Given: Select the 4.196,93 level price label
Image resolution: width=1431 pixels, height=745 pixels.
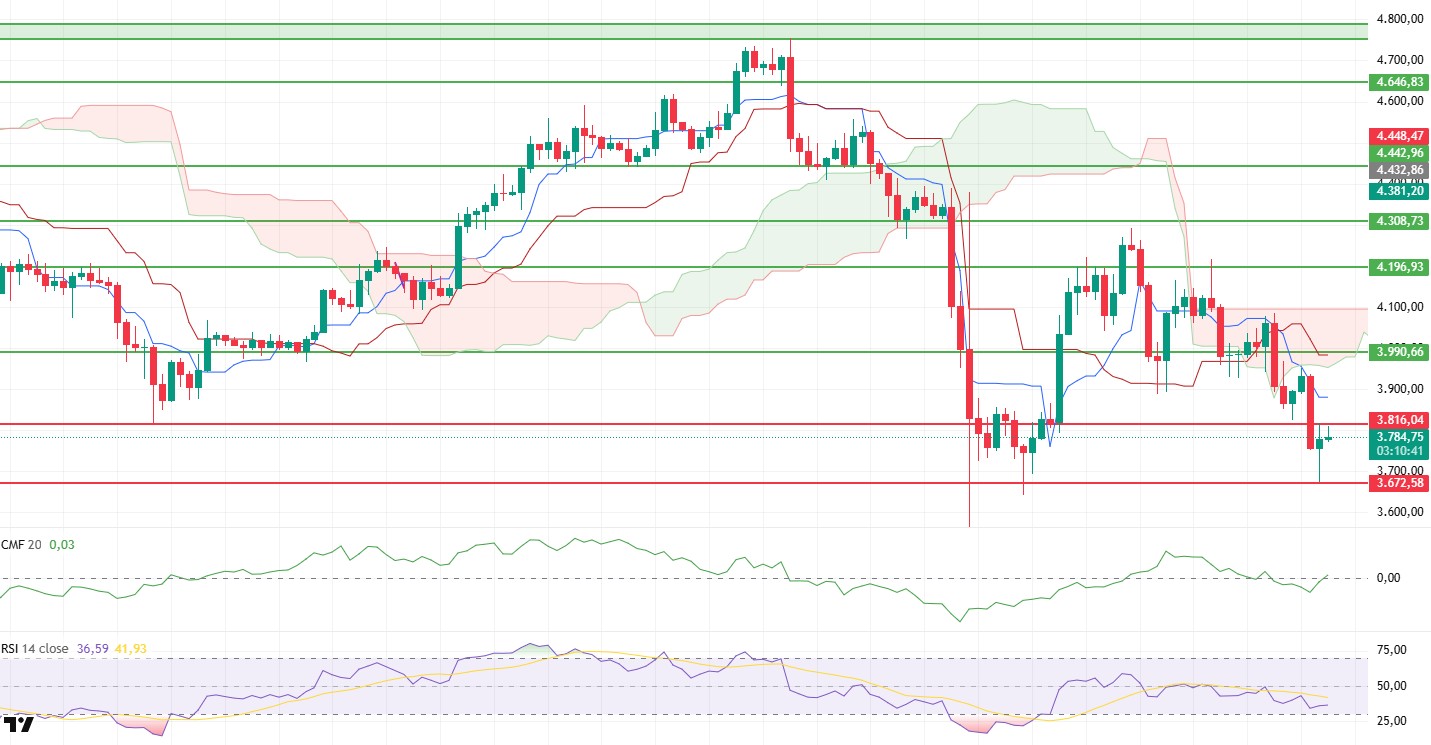Looking at the screenshot, I should coord(1399,267).
